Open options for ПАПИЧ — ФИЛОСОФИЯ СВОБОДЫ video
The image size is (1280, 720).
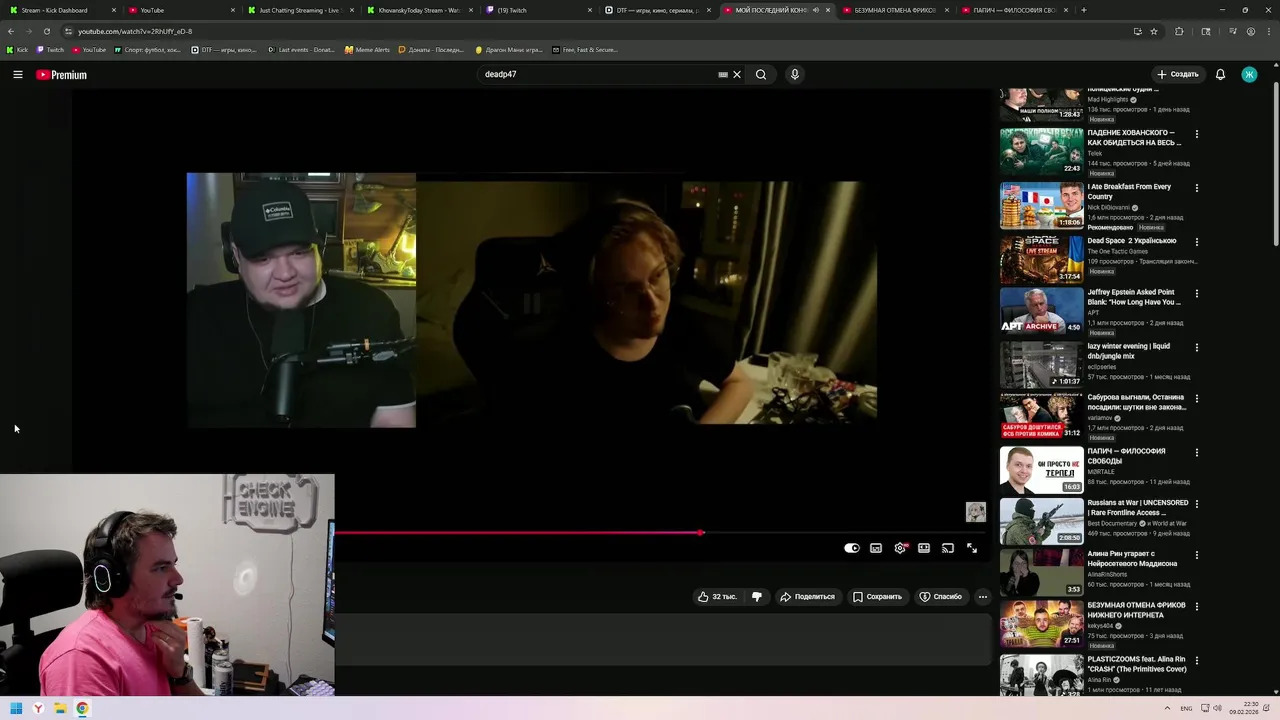click(x=1197, y=452)
